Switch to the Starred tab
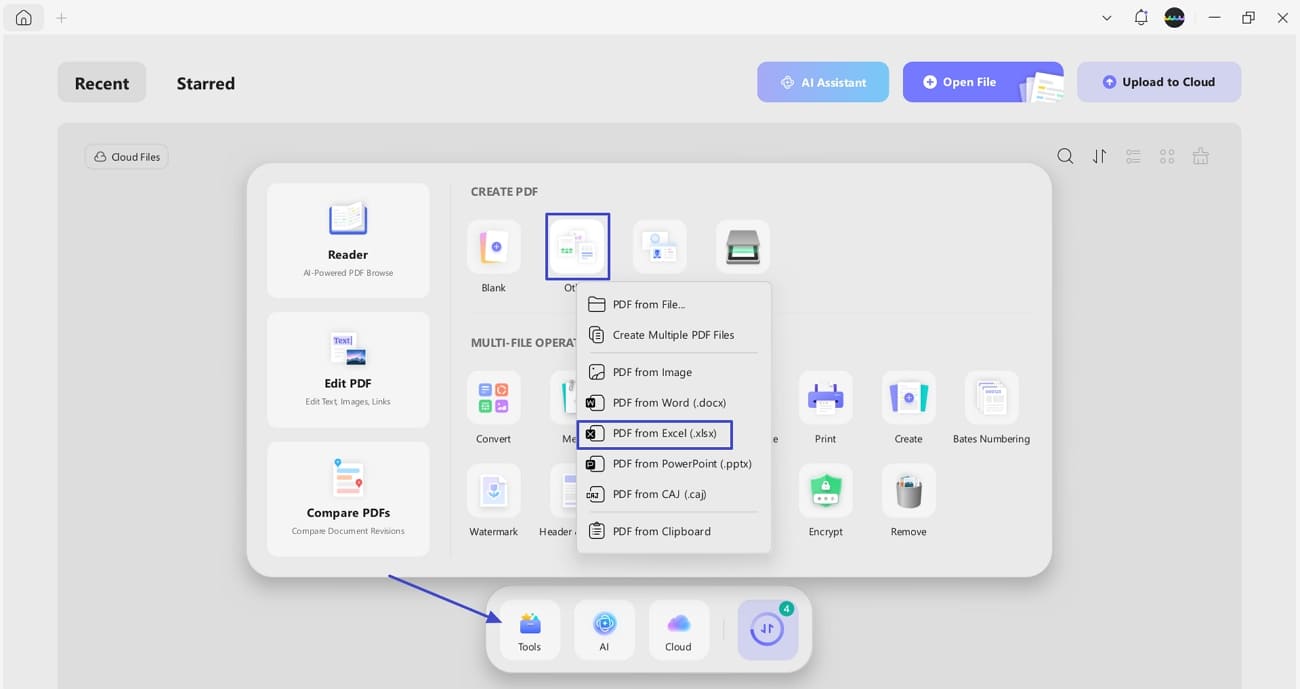Viewport: 1300px width, 689px height. (206, 83)
